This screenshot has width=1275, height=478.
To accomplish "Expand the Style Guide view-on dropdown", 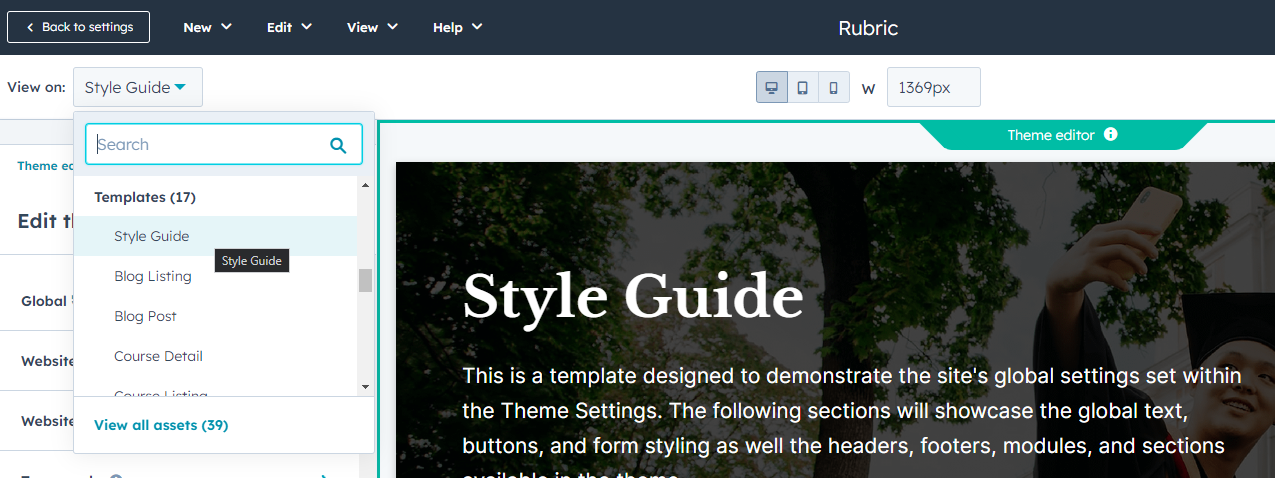I will click(138, 87).
